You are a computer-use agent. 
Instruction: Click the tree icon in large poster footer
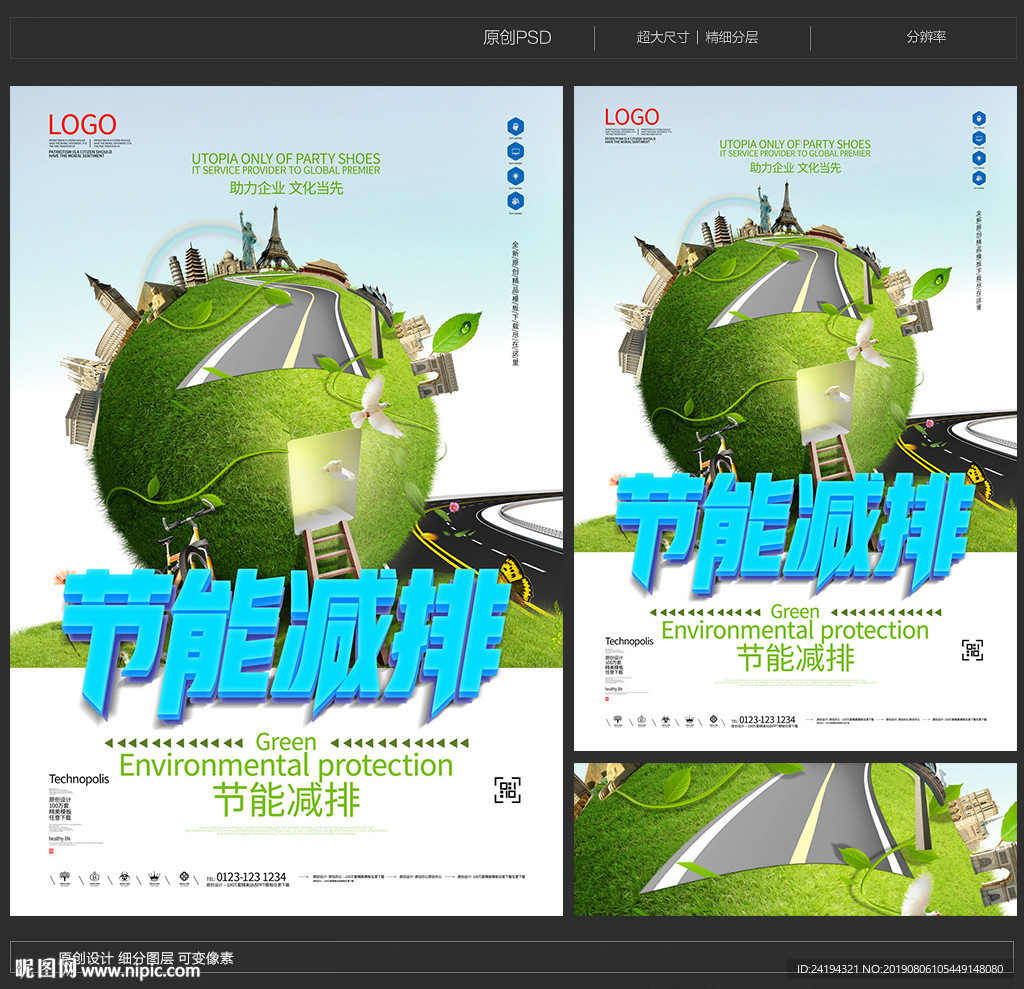point(64,877)
